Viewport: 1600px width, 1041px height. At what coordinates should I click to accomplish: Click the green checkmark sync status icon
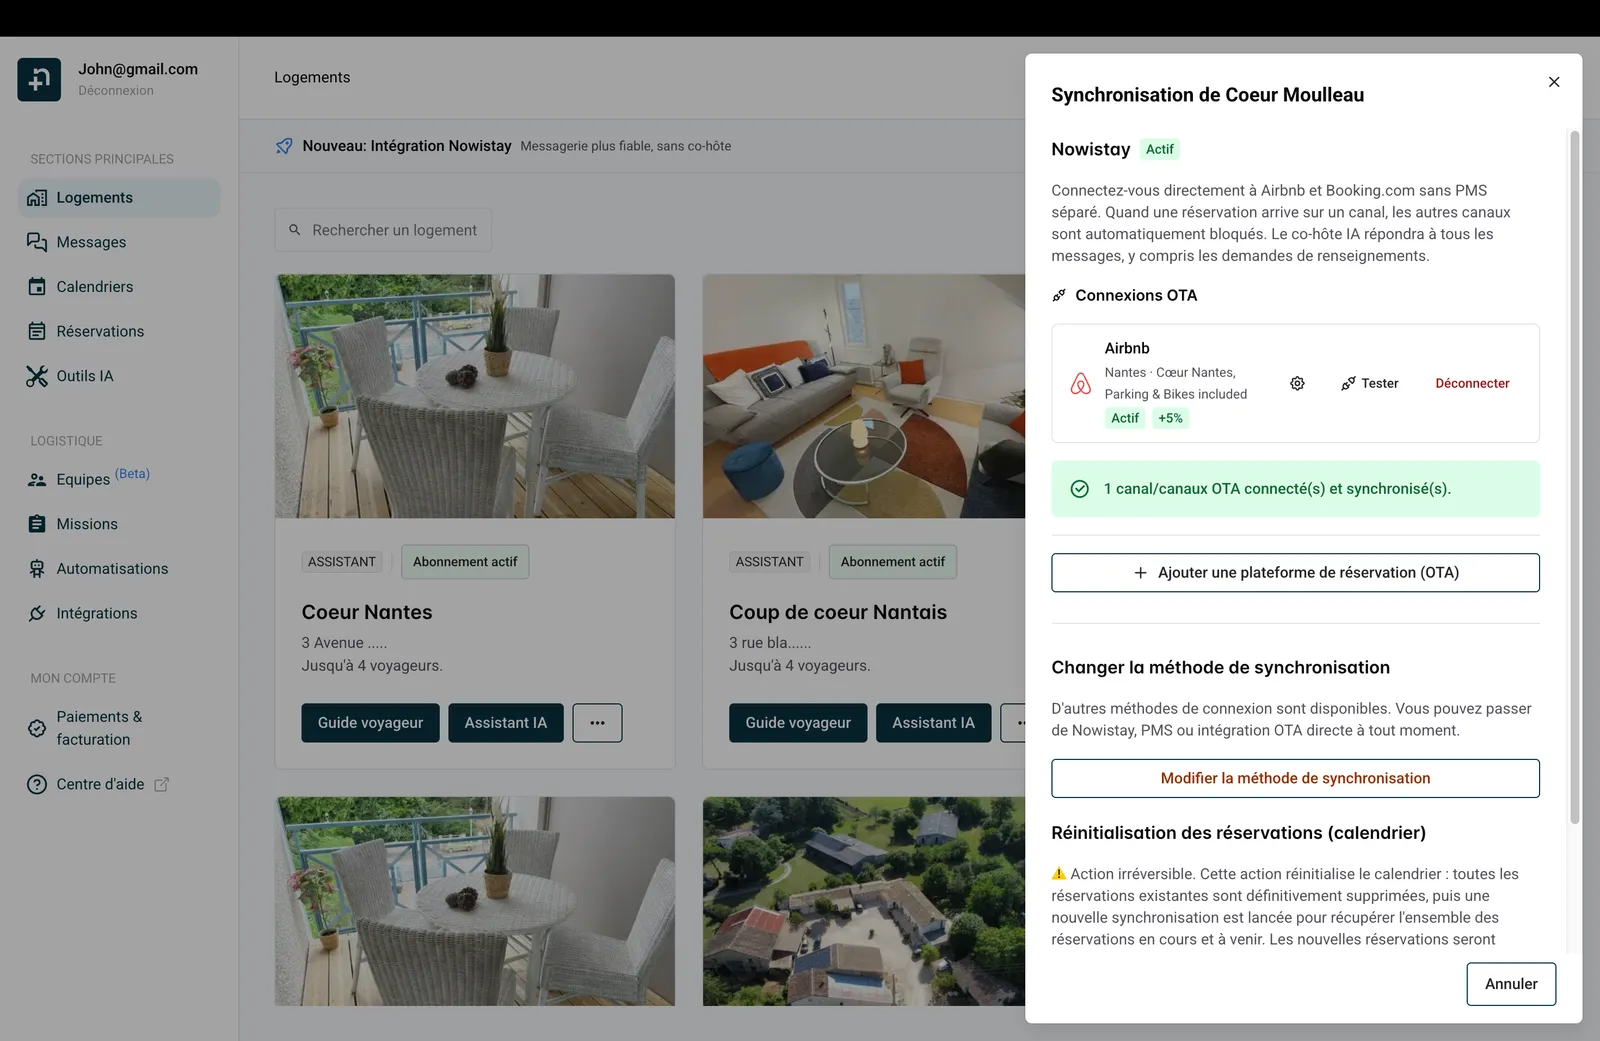(1080, 489)
